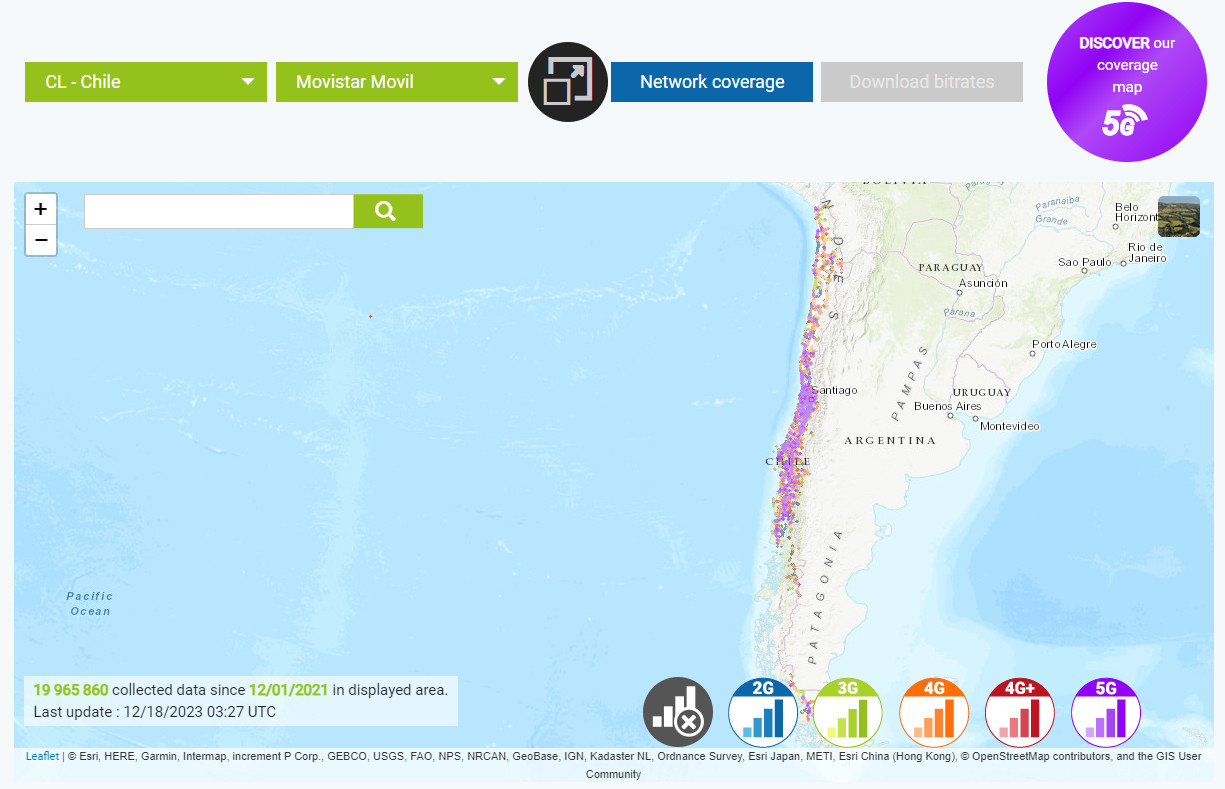Toggle the 4G coverage layer
Screen dimensions: 1225x789
pyautogui.click(x=934, y=712)
